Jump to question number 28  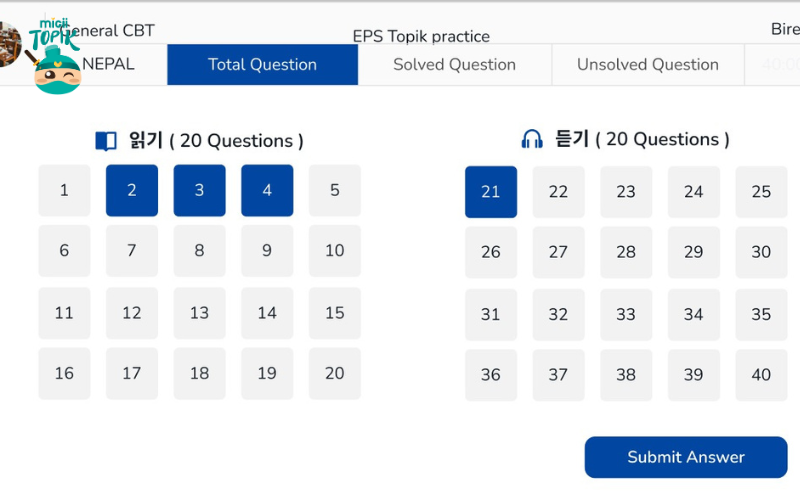click(626, 253)
